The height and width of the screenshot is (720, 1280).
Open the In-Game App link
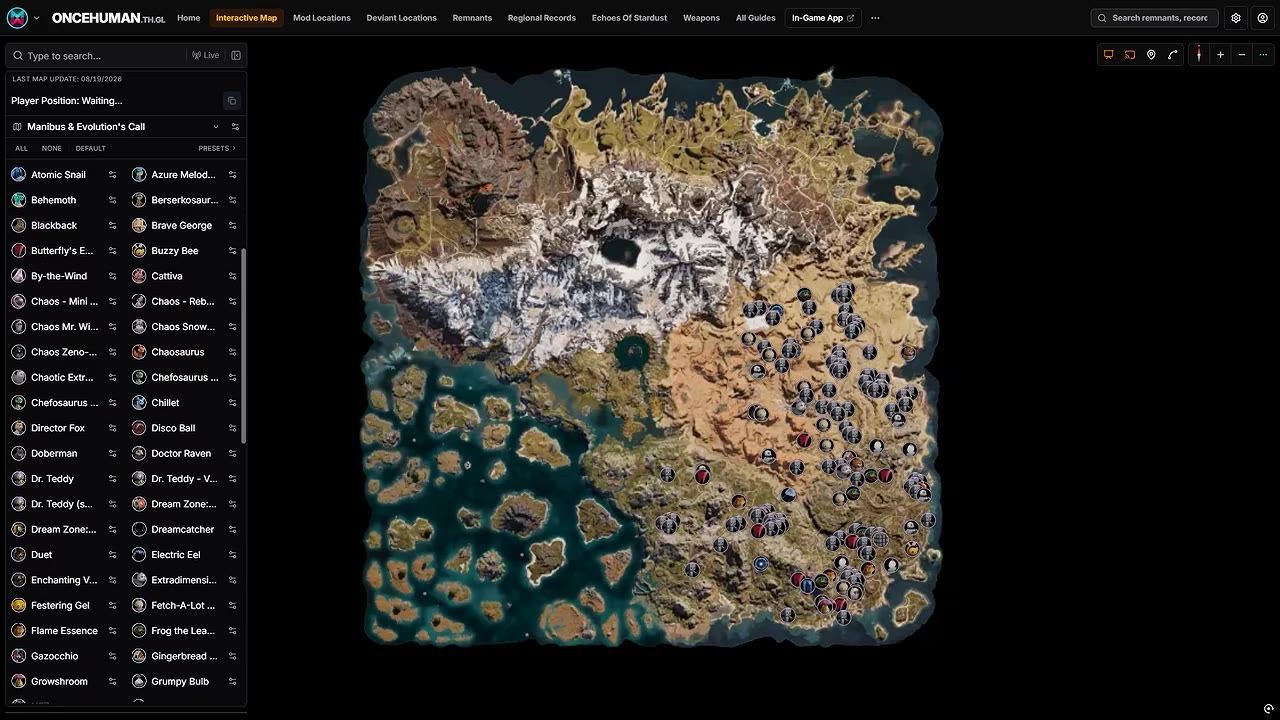pos(823,18)
